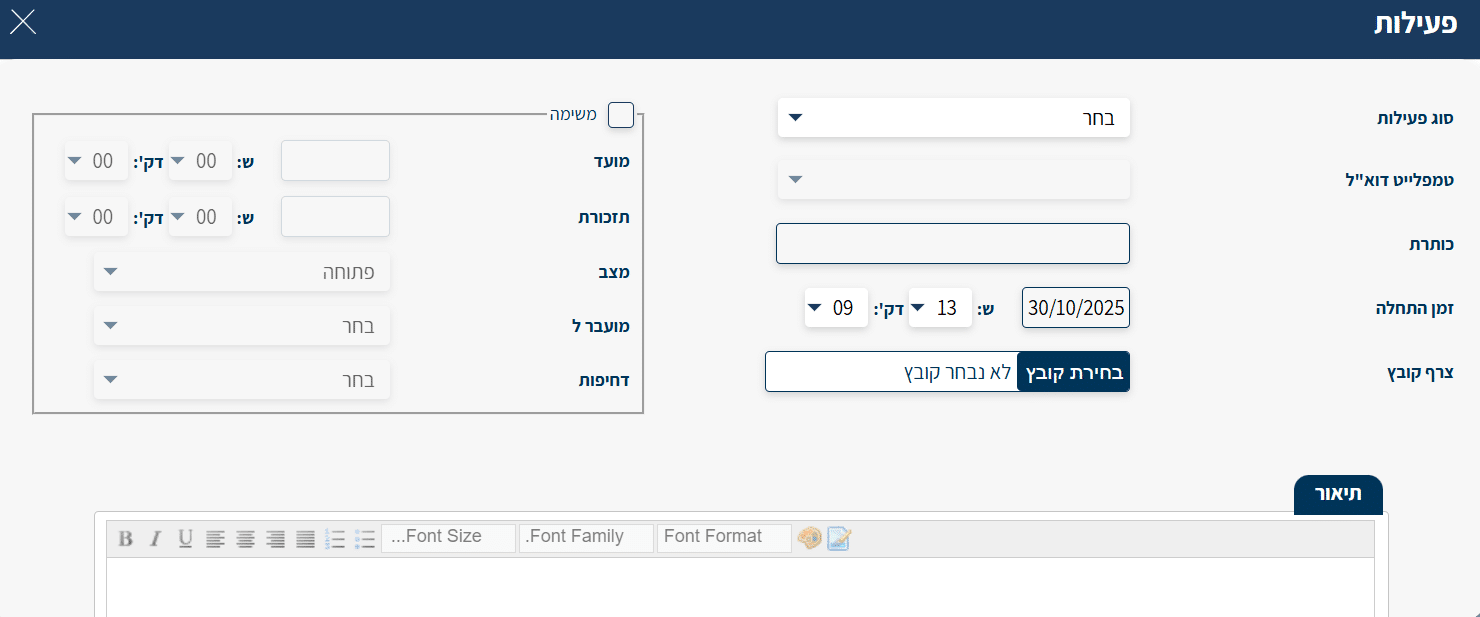
Task: Open the color palette icon
Action: [x=809, y=539]
